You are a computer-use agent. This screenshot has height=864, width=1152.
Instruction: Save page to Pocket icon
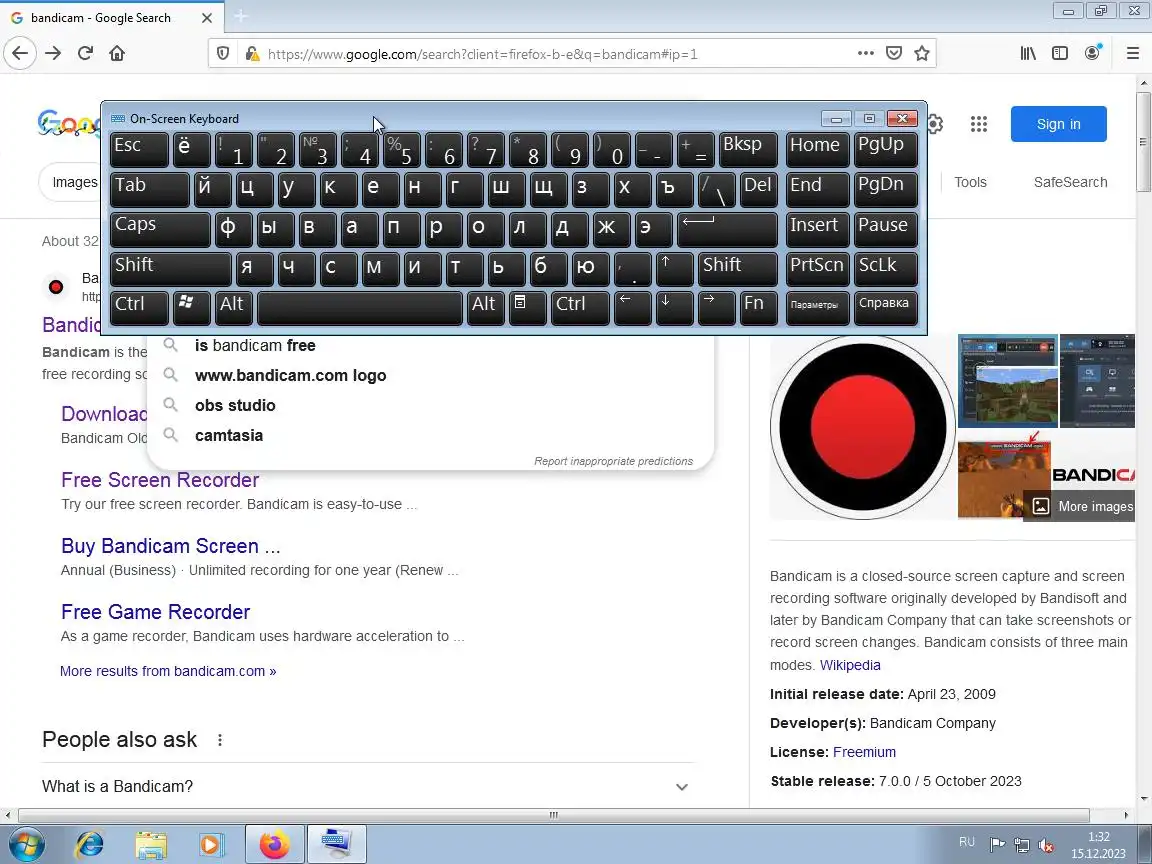893,53
